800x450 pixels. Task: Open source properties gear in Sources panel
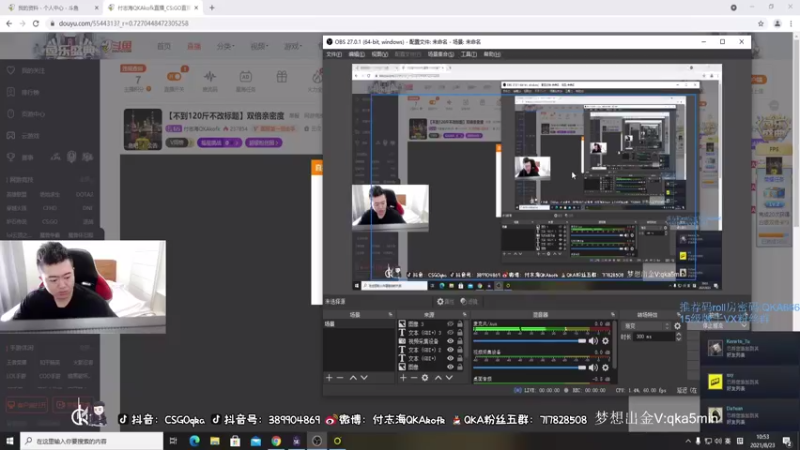pyautogui.click(x=425, y=378)
